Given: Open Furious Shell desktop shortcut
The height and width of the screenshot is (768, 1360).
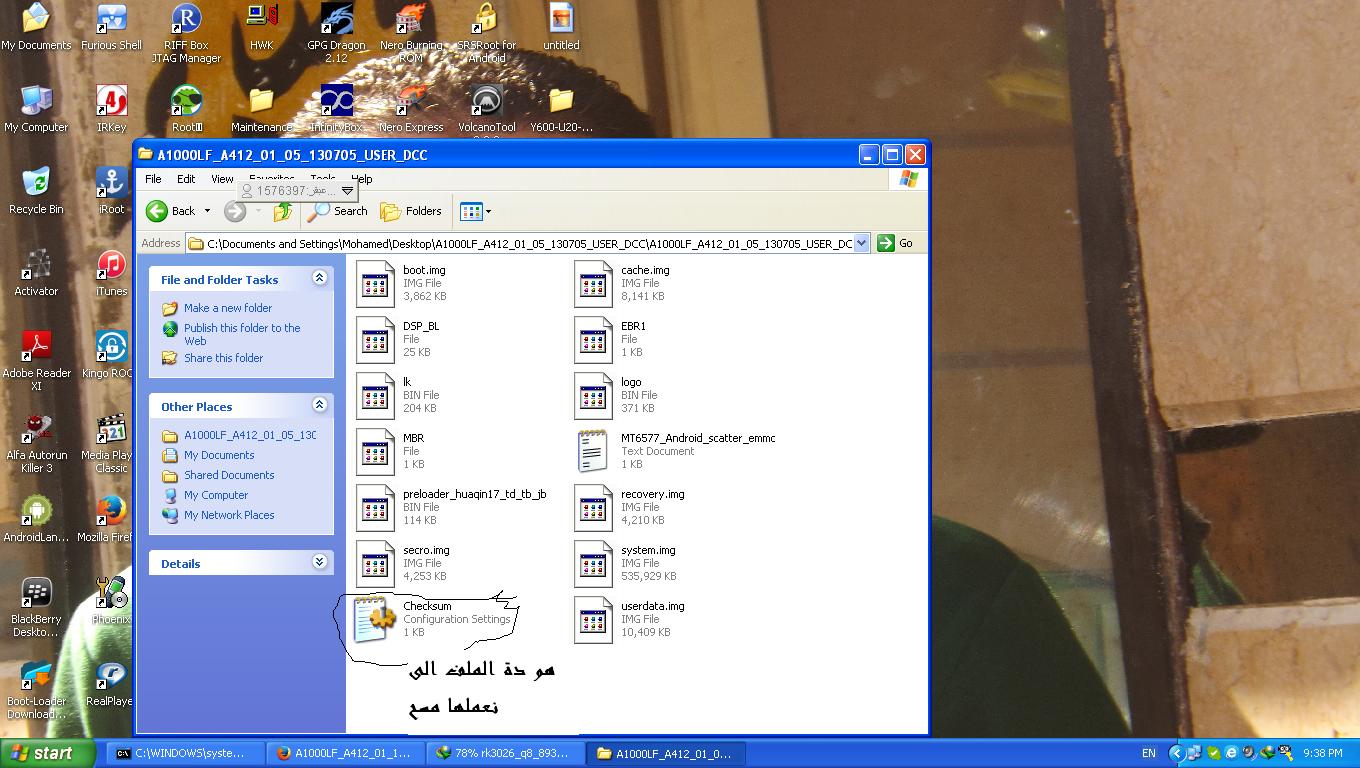Looking at the screenshot, I should pyautogui.click(x=111, y=26).
